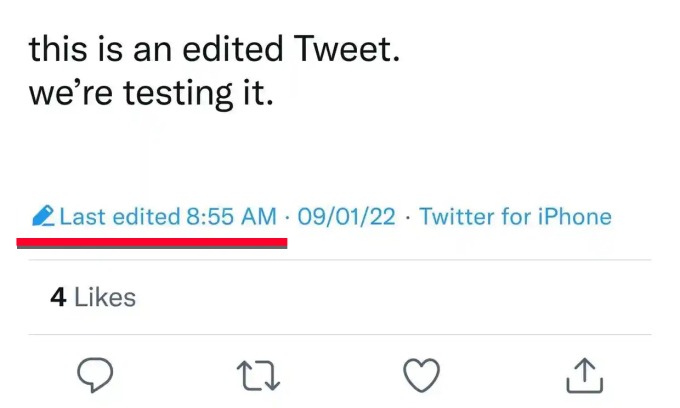Image resolution: width=680 pixels, height=408 pixels.
Task: Open the share sheet via upload arrow icon
Action: (x=585, y=374)
